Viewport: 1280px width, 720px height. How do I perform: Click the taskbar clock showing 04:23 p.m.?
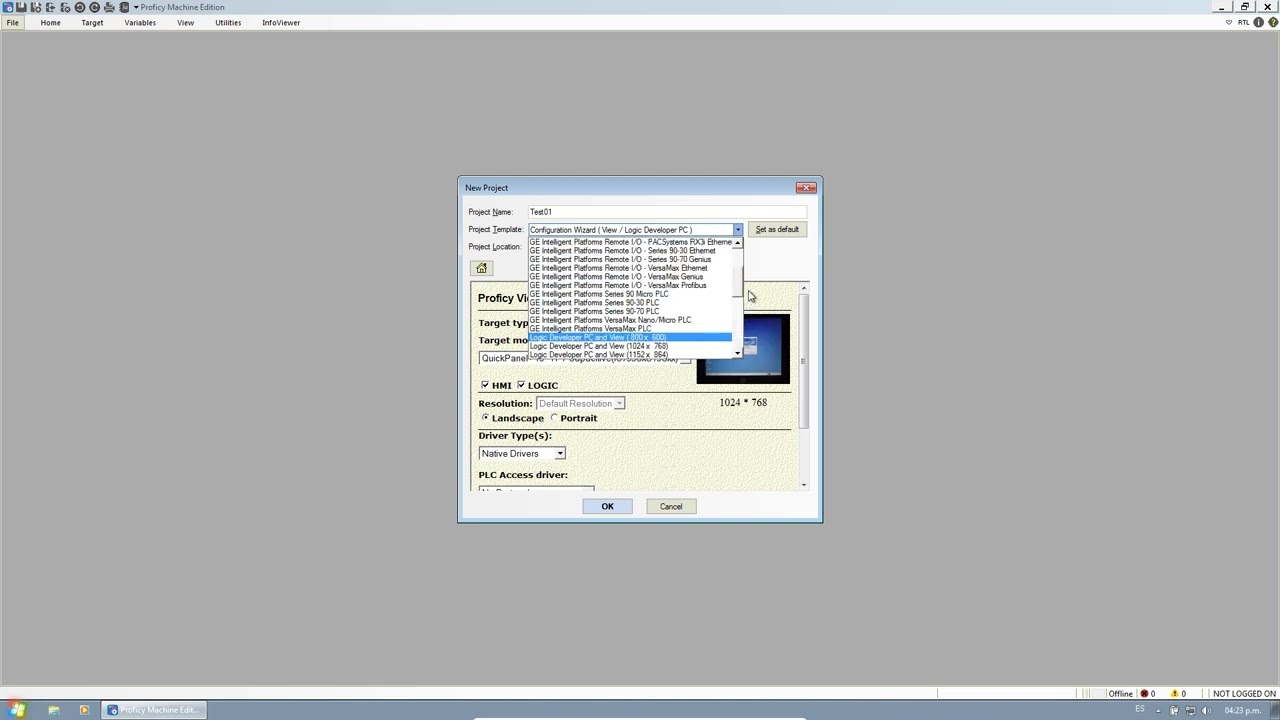click(x=1242, y=711)
